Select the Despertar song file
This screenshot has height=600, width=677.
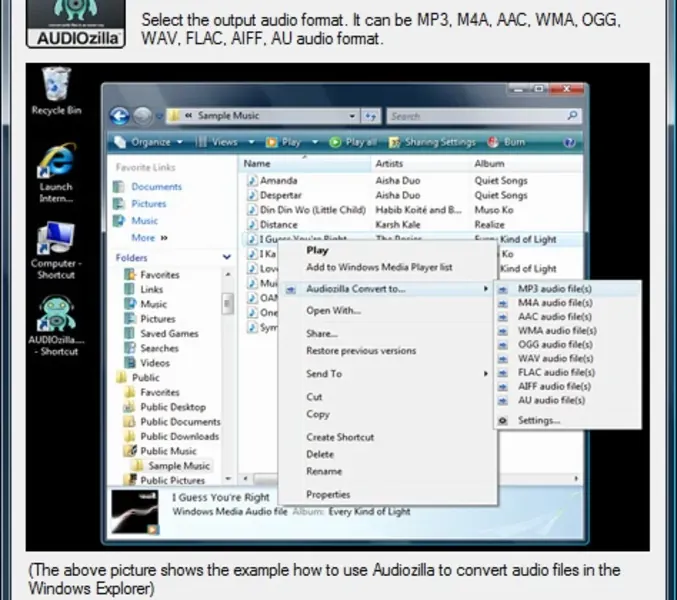pyautogui.click(x=274, y=195)
